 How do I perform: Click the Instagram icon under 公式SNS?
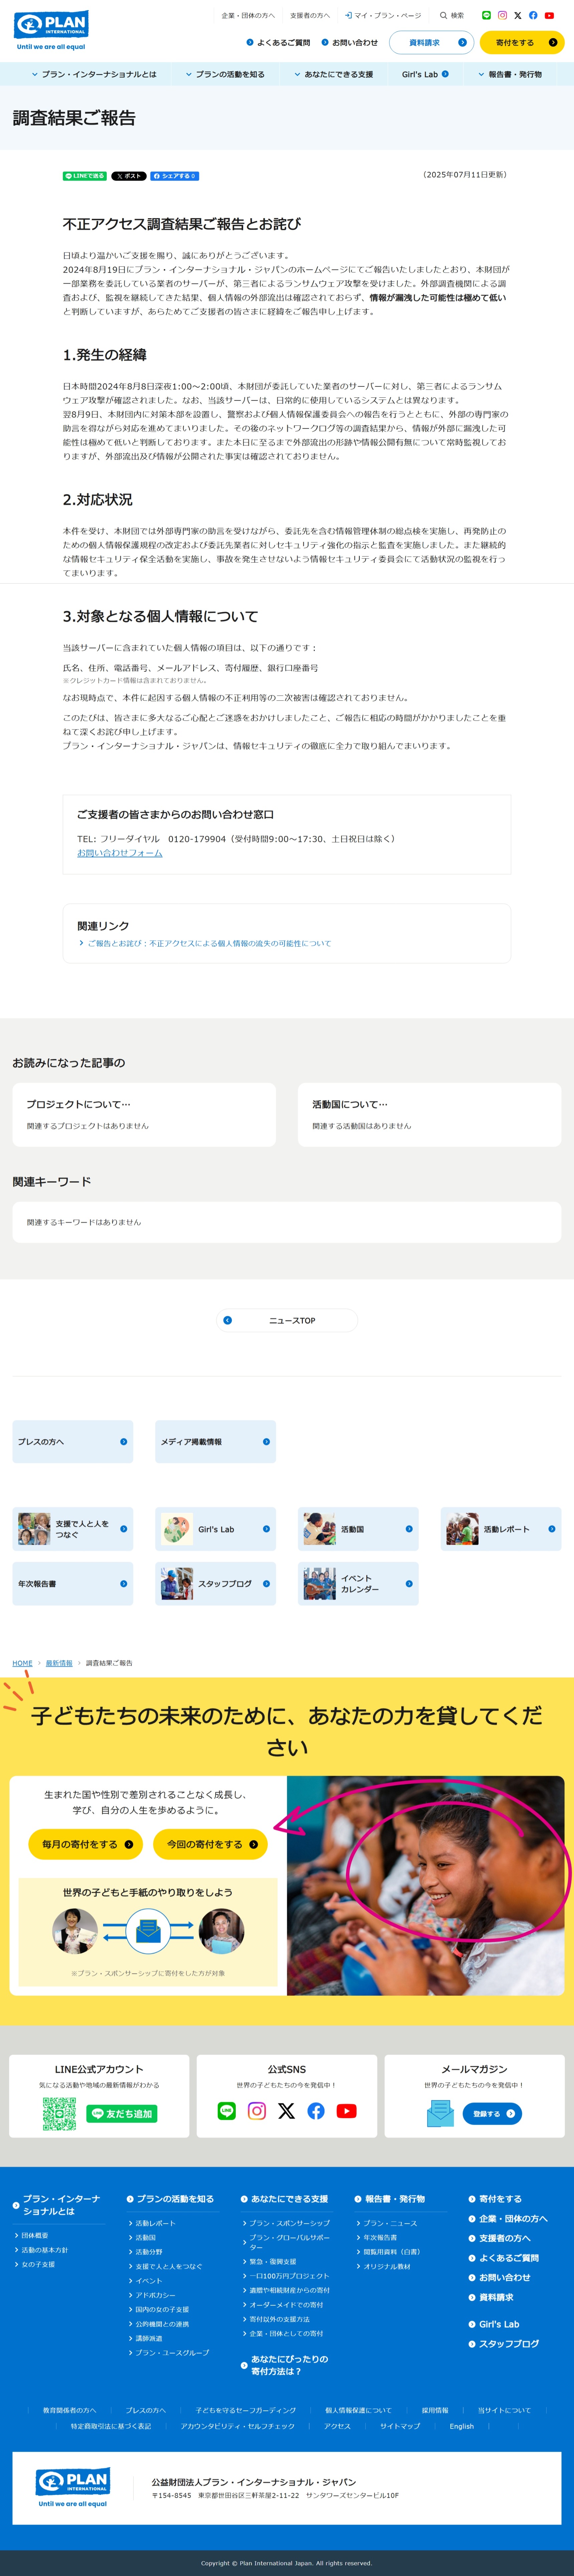click(x=257, y=2111)
